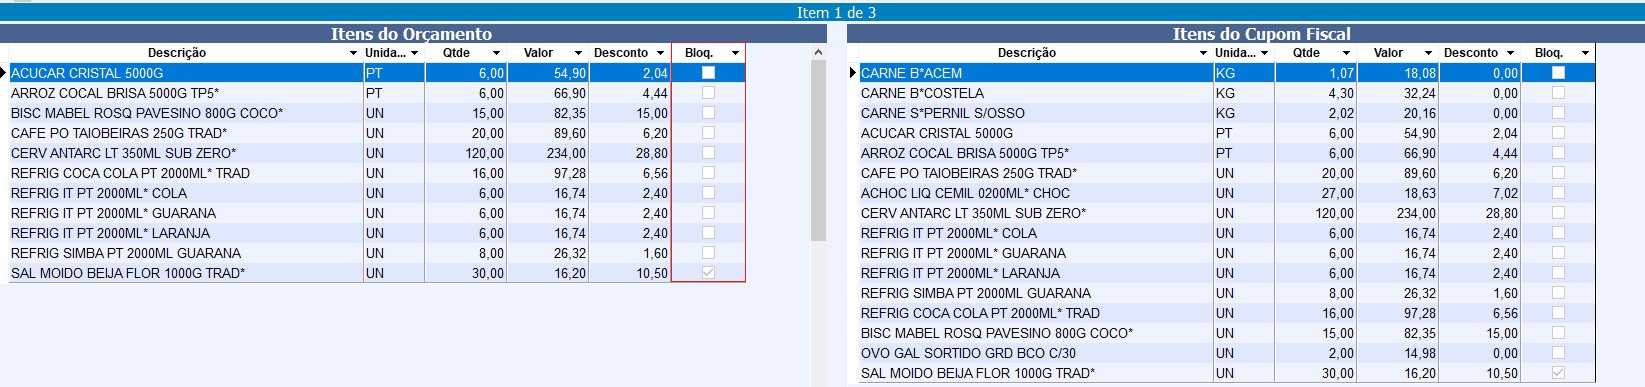Check Bloq. box for CARNE B*COSTELA in Cupom Fiscal
The image size is (1645, 387).
(x=1558, y=93)
